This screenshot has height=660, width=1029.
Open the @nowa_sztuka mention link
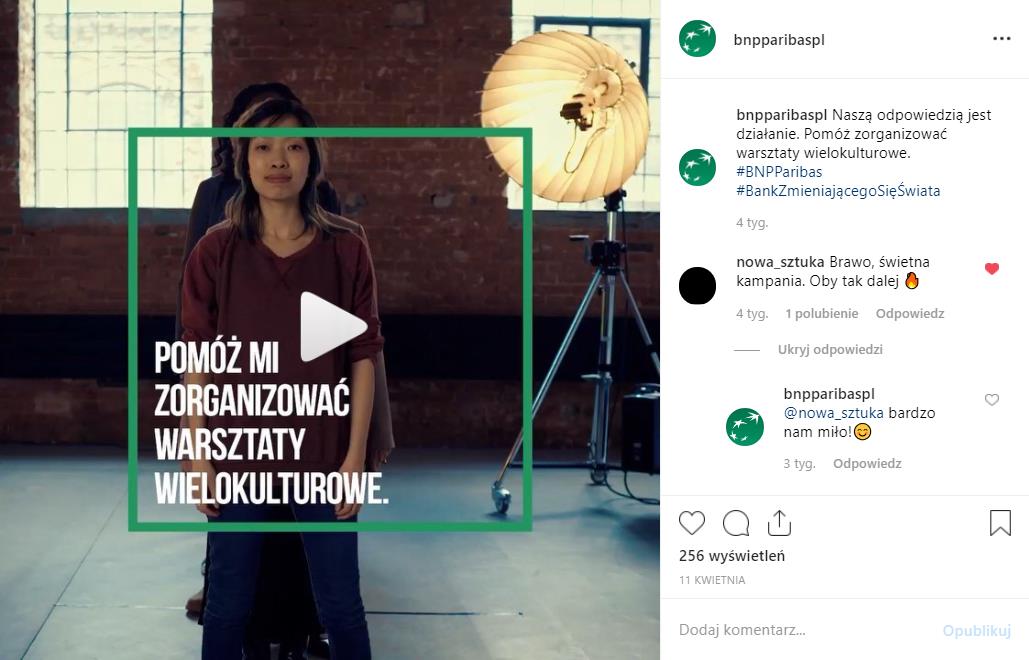(833, 413)
